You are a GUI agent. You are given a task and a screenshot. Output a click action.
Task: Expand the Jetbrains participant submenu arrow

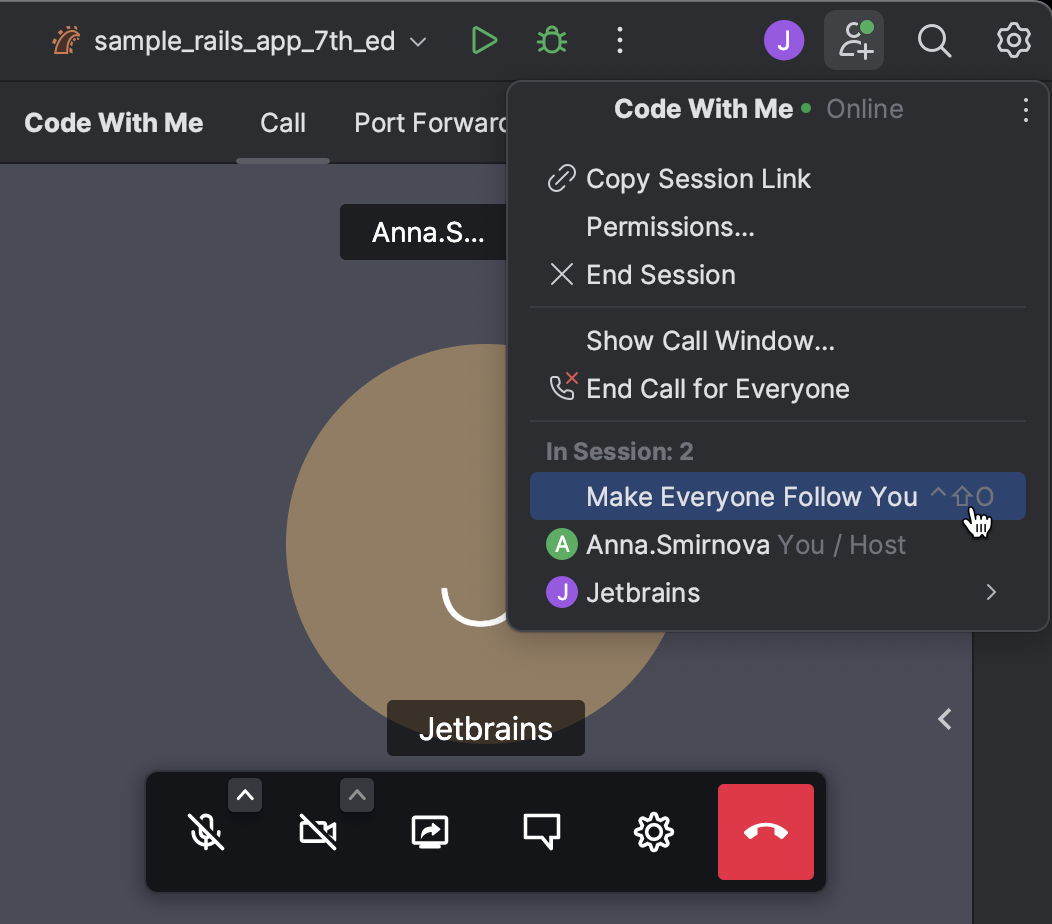[991, 593]
